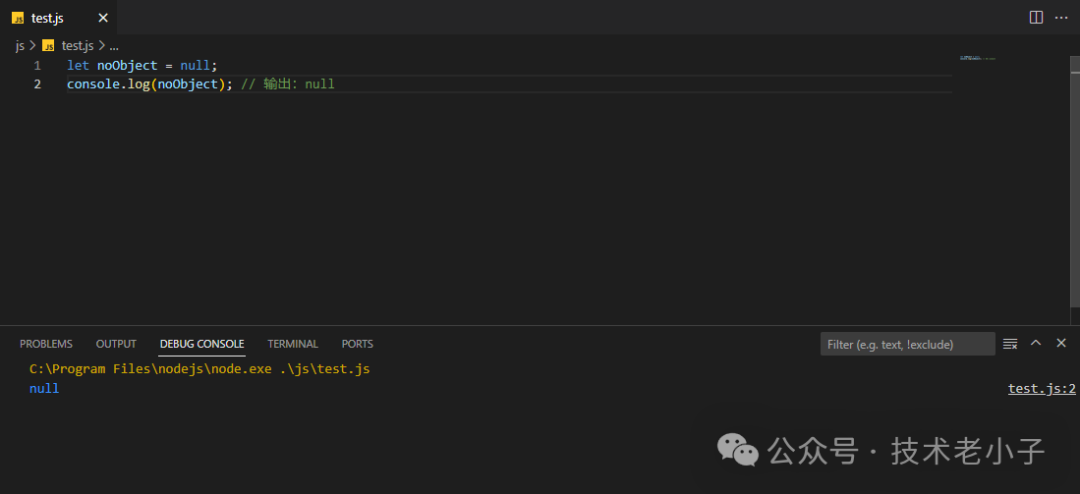Click the split editor right icon
This screenshot has height=494, width=1080.
1036,17
